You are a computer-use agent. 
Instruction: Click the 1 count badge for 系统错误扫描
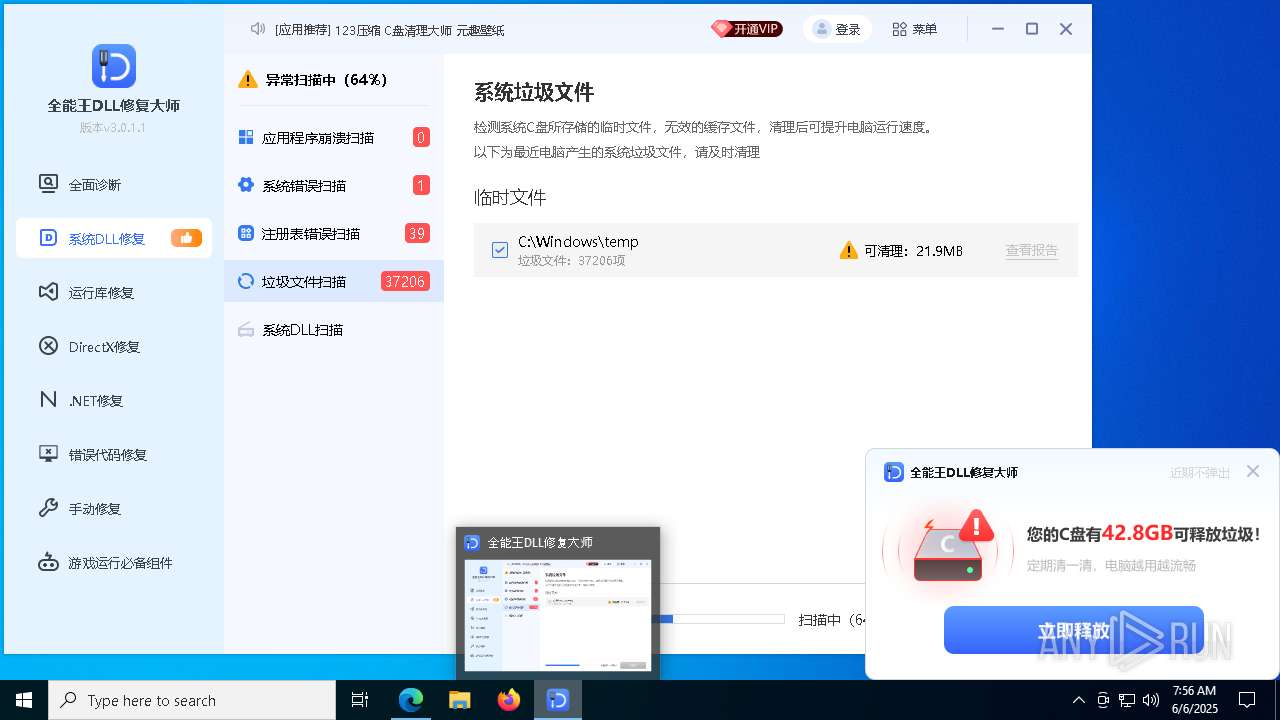point(421,185)
